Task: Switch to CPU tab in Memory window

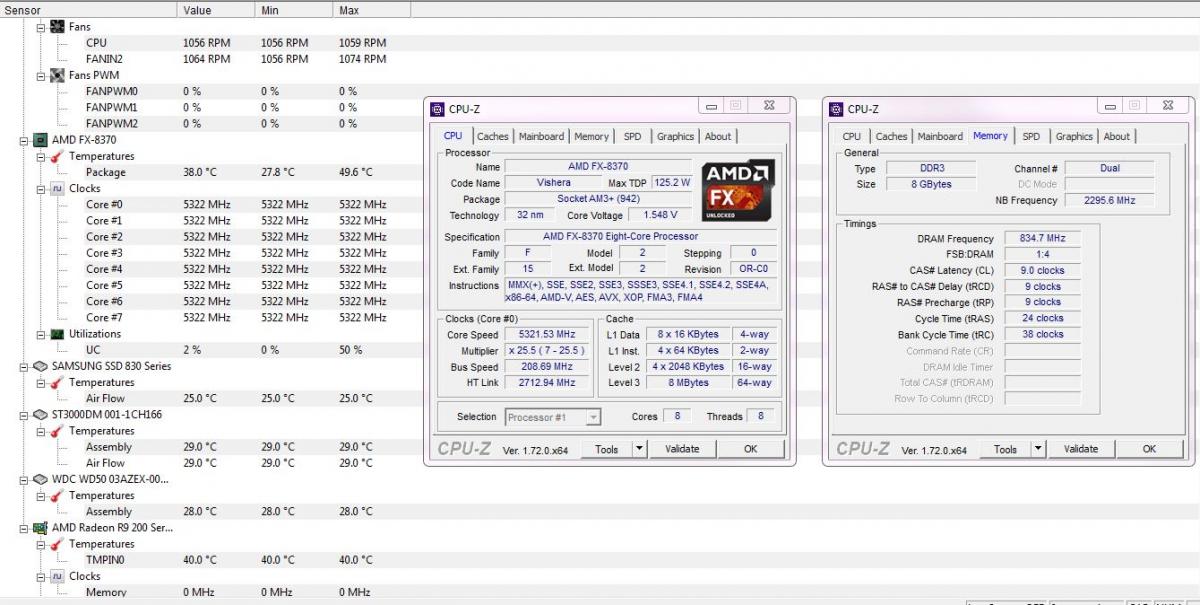Action: pos(851,136)
